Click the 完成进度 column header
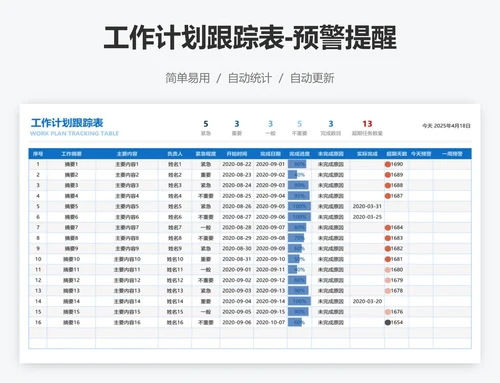The image size is (500, 383). point(299,154)
